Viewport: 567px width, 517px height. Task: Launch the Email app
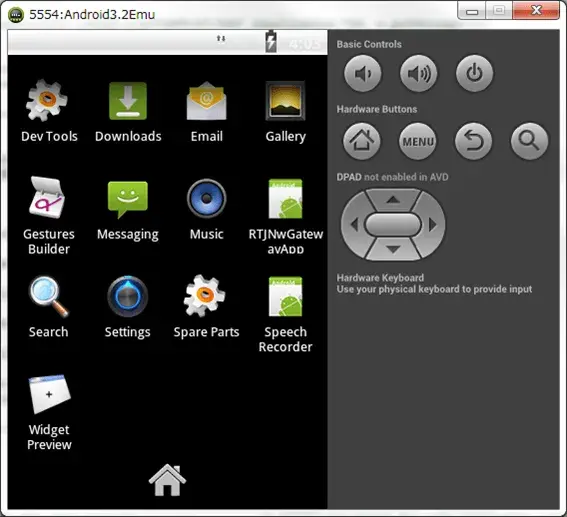point(206,111)
